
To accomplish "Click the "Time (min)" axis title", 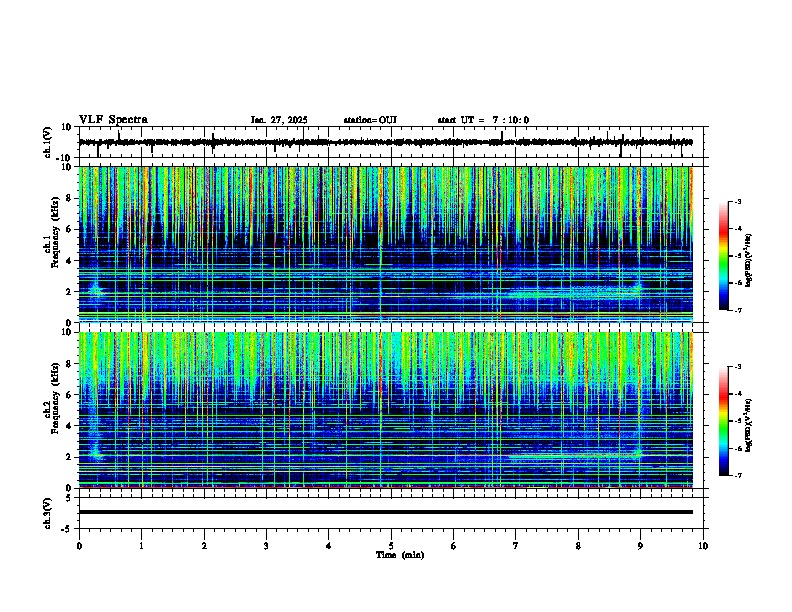I will click(x=400, y=555).
